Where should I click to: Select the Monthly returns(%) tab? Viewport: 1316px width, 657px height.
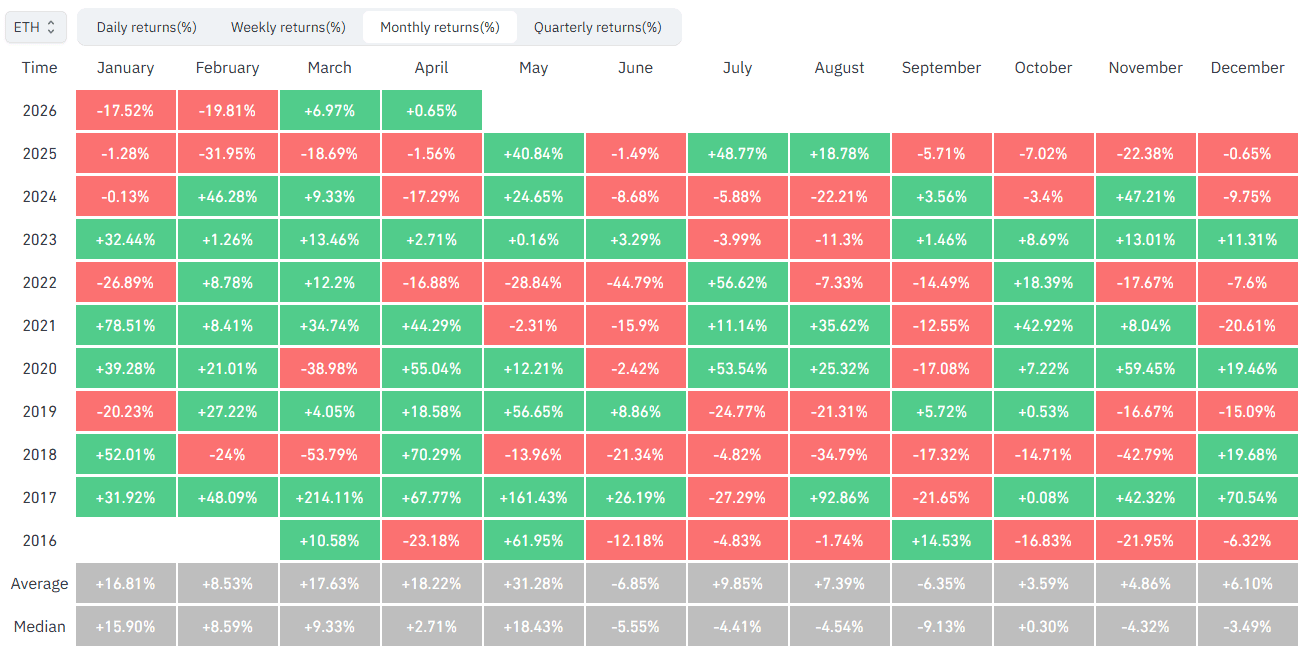tap(440, 27)
